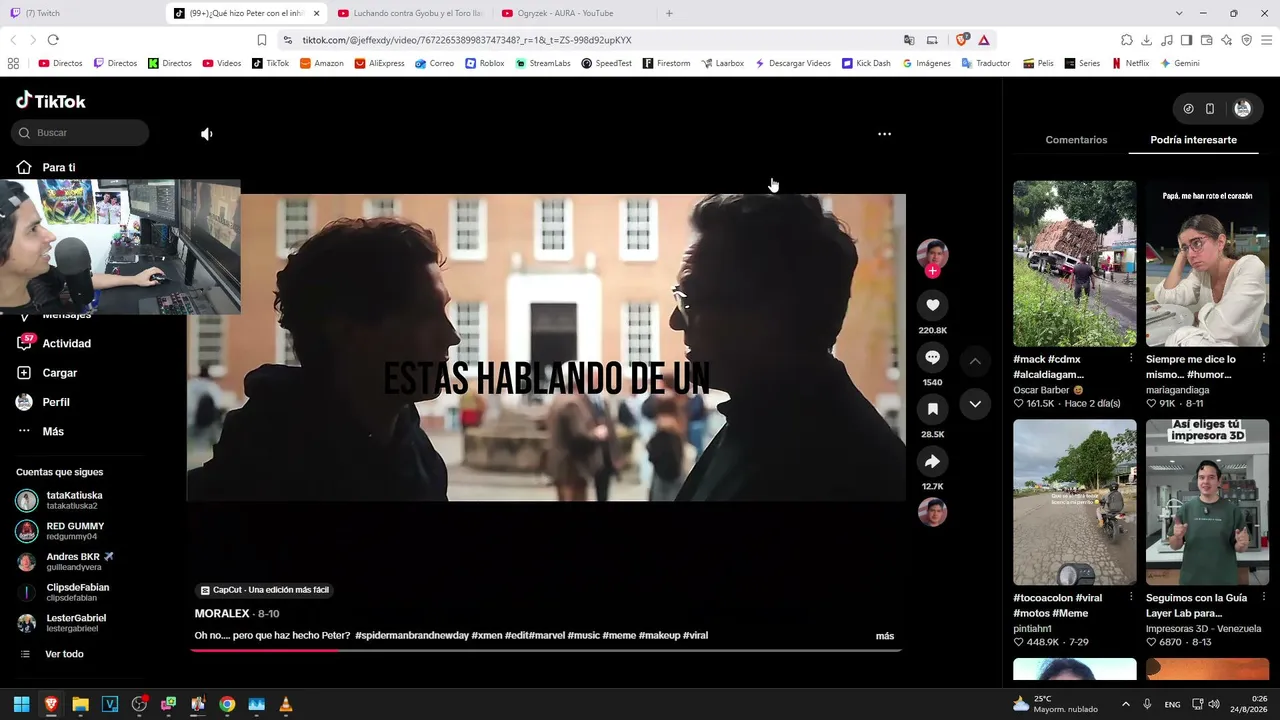Screen dimensions: 1280x720
Task: Open Brave Wallet icon
Action: (1207, 40)
